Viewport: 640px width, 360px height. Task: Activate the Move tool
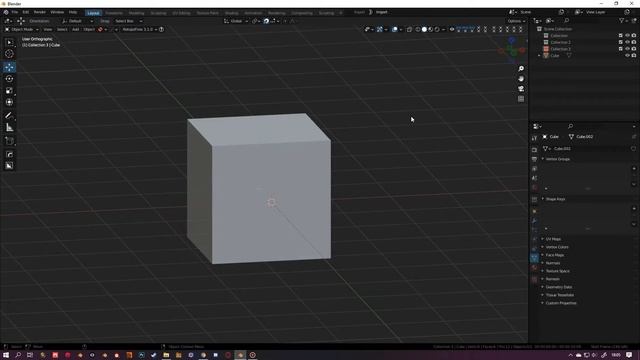point(9,67)
